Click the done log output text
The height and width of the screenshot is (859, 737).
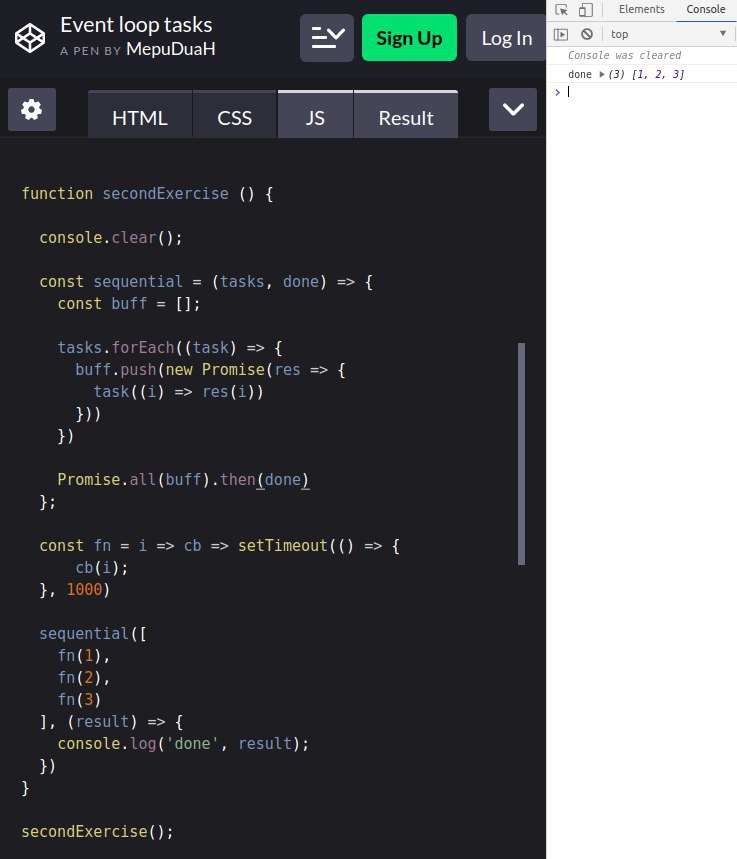pyautogui.click(x=580, y=74)
